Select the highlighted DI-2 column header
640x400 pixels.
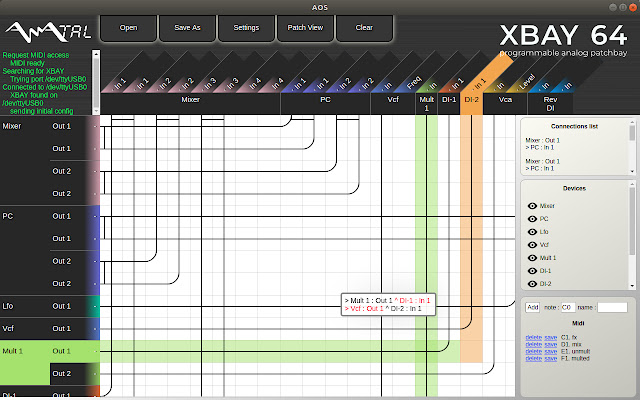coord(471,104)
